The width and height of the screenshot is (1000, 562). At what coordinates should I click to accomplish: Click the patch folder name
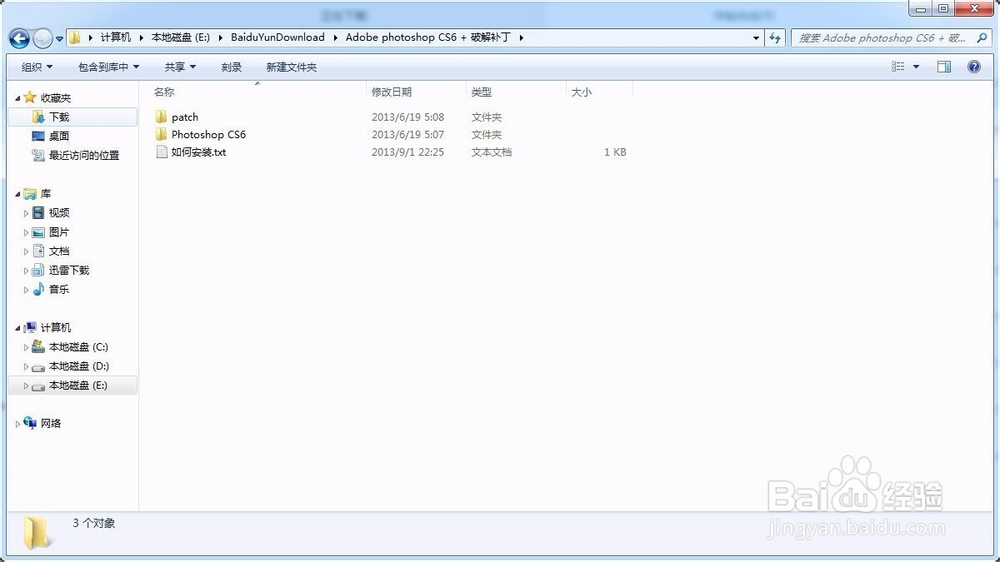click(x=185, y=117)
